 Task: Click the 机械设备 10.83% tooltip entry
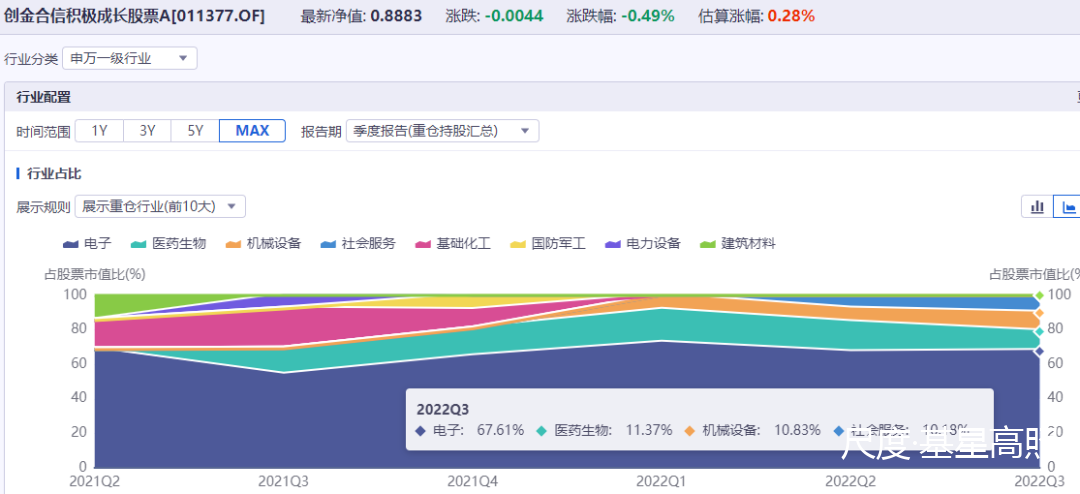[x=755, y=430]
